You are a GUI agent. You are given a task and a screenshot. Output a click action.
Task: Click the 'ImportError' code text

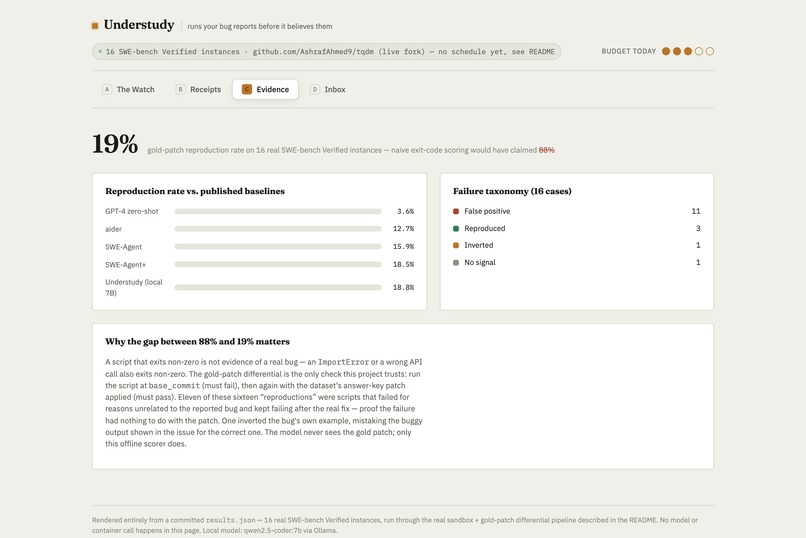click(343, 362)
